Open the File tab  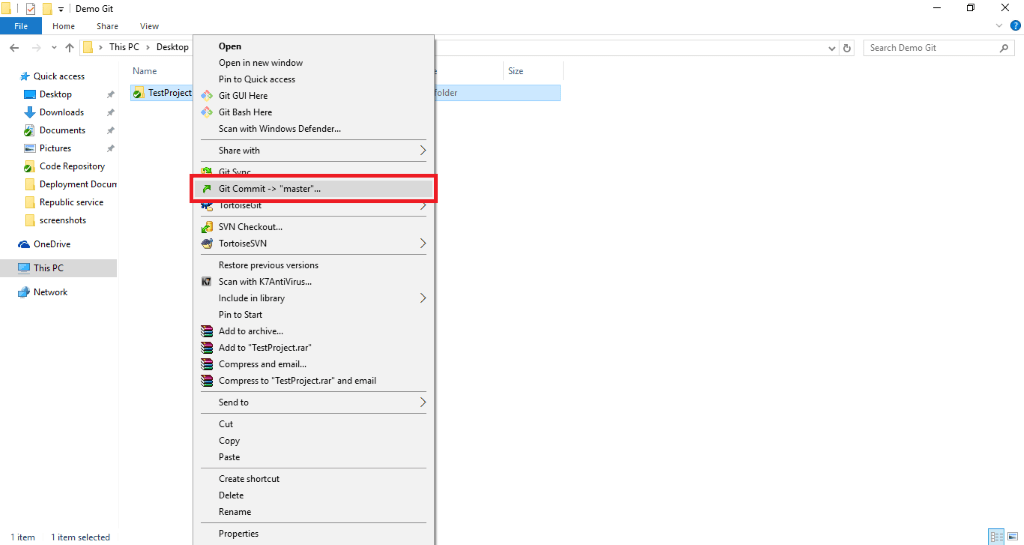pyautogui.click(x=21, y=26)
